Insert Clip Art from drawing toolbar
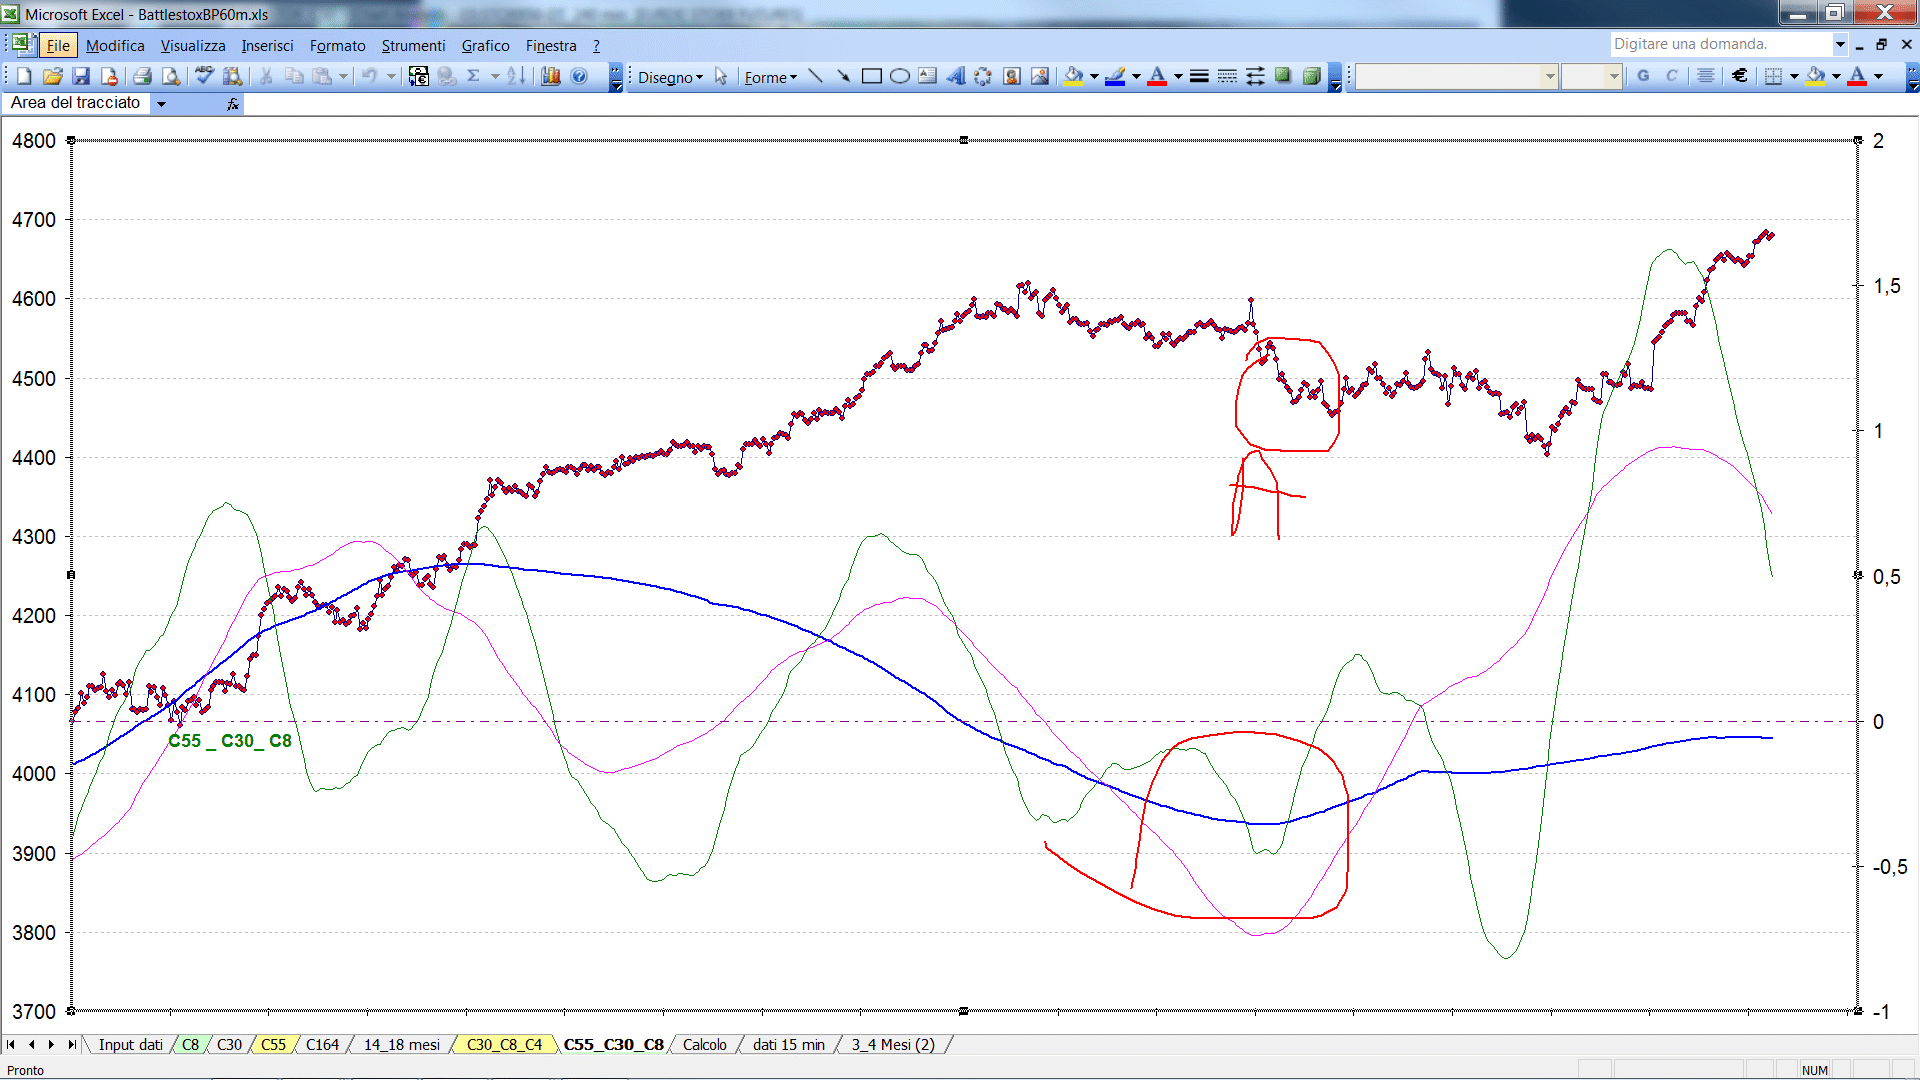Image resolution: width=1920 pixels, height=1080 pixels. tap(1011, 76)
